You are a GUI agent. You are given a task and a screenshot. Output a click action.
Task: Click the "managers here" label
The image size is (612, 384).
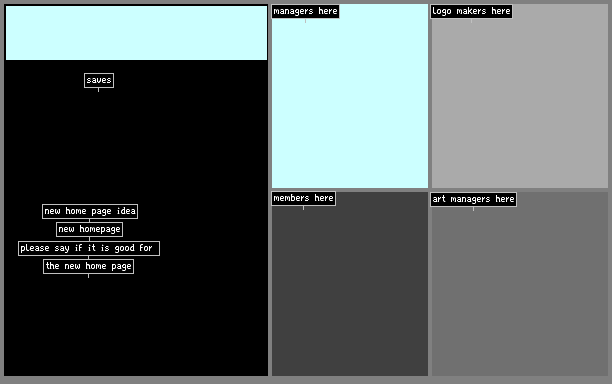point(305,11)
